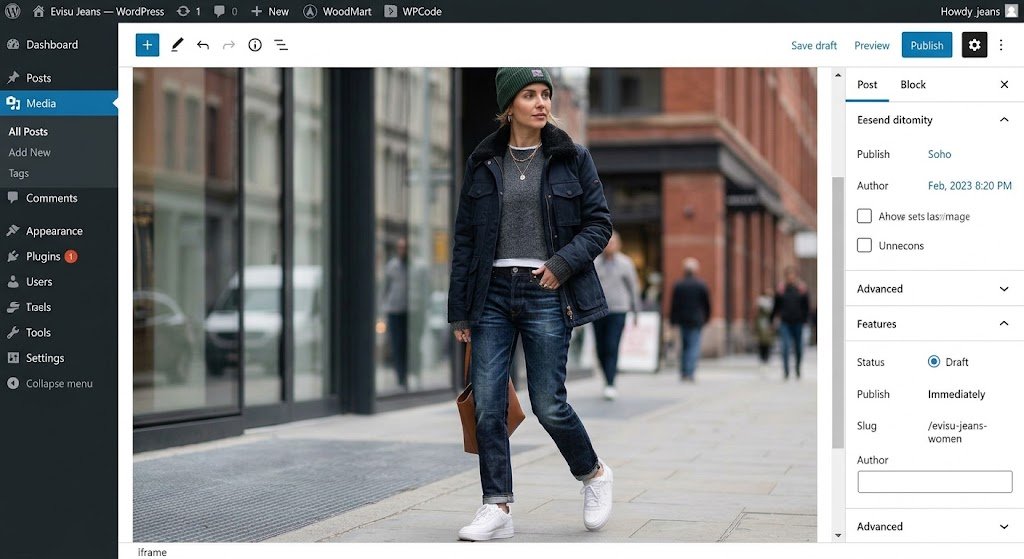Click the Users person icon
Screen dimensions: 1024x559
[13, 281]
